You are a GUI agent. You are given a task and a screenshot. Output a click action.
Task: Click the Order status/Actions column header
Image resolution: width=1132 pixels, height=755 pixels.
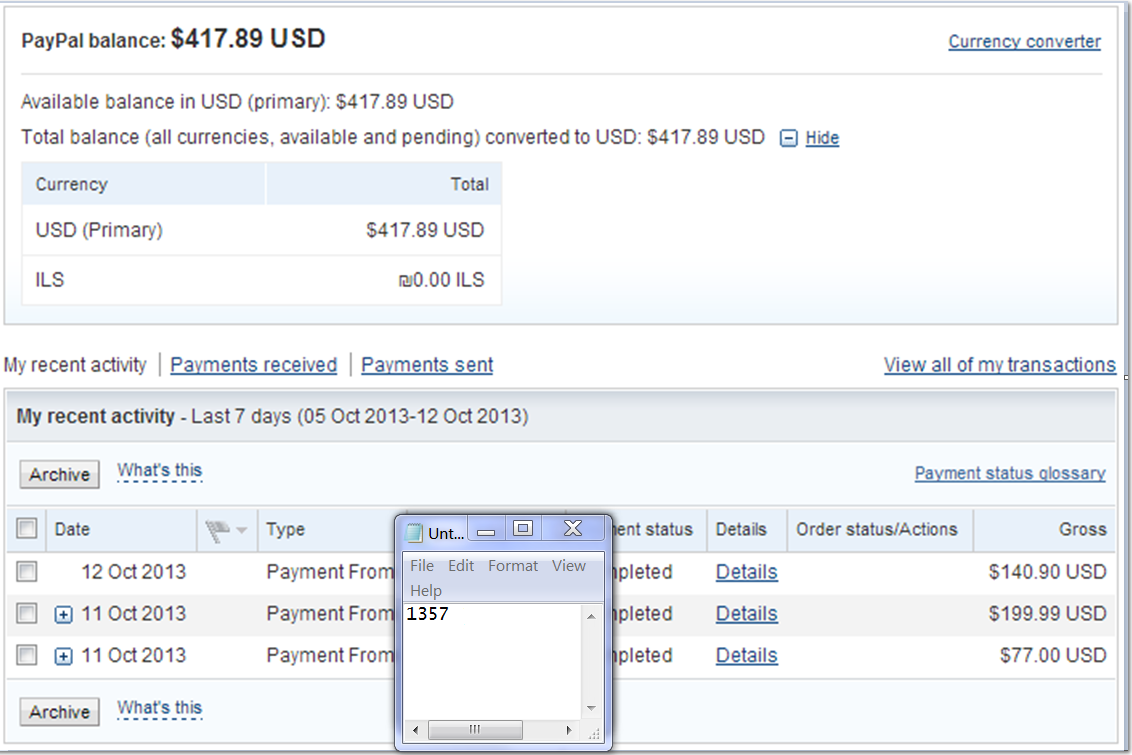(x=876, y=529)
